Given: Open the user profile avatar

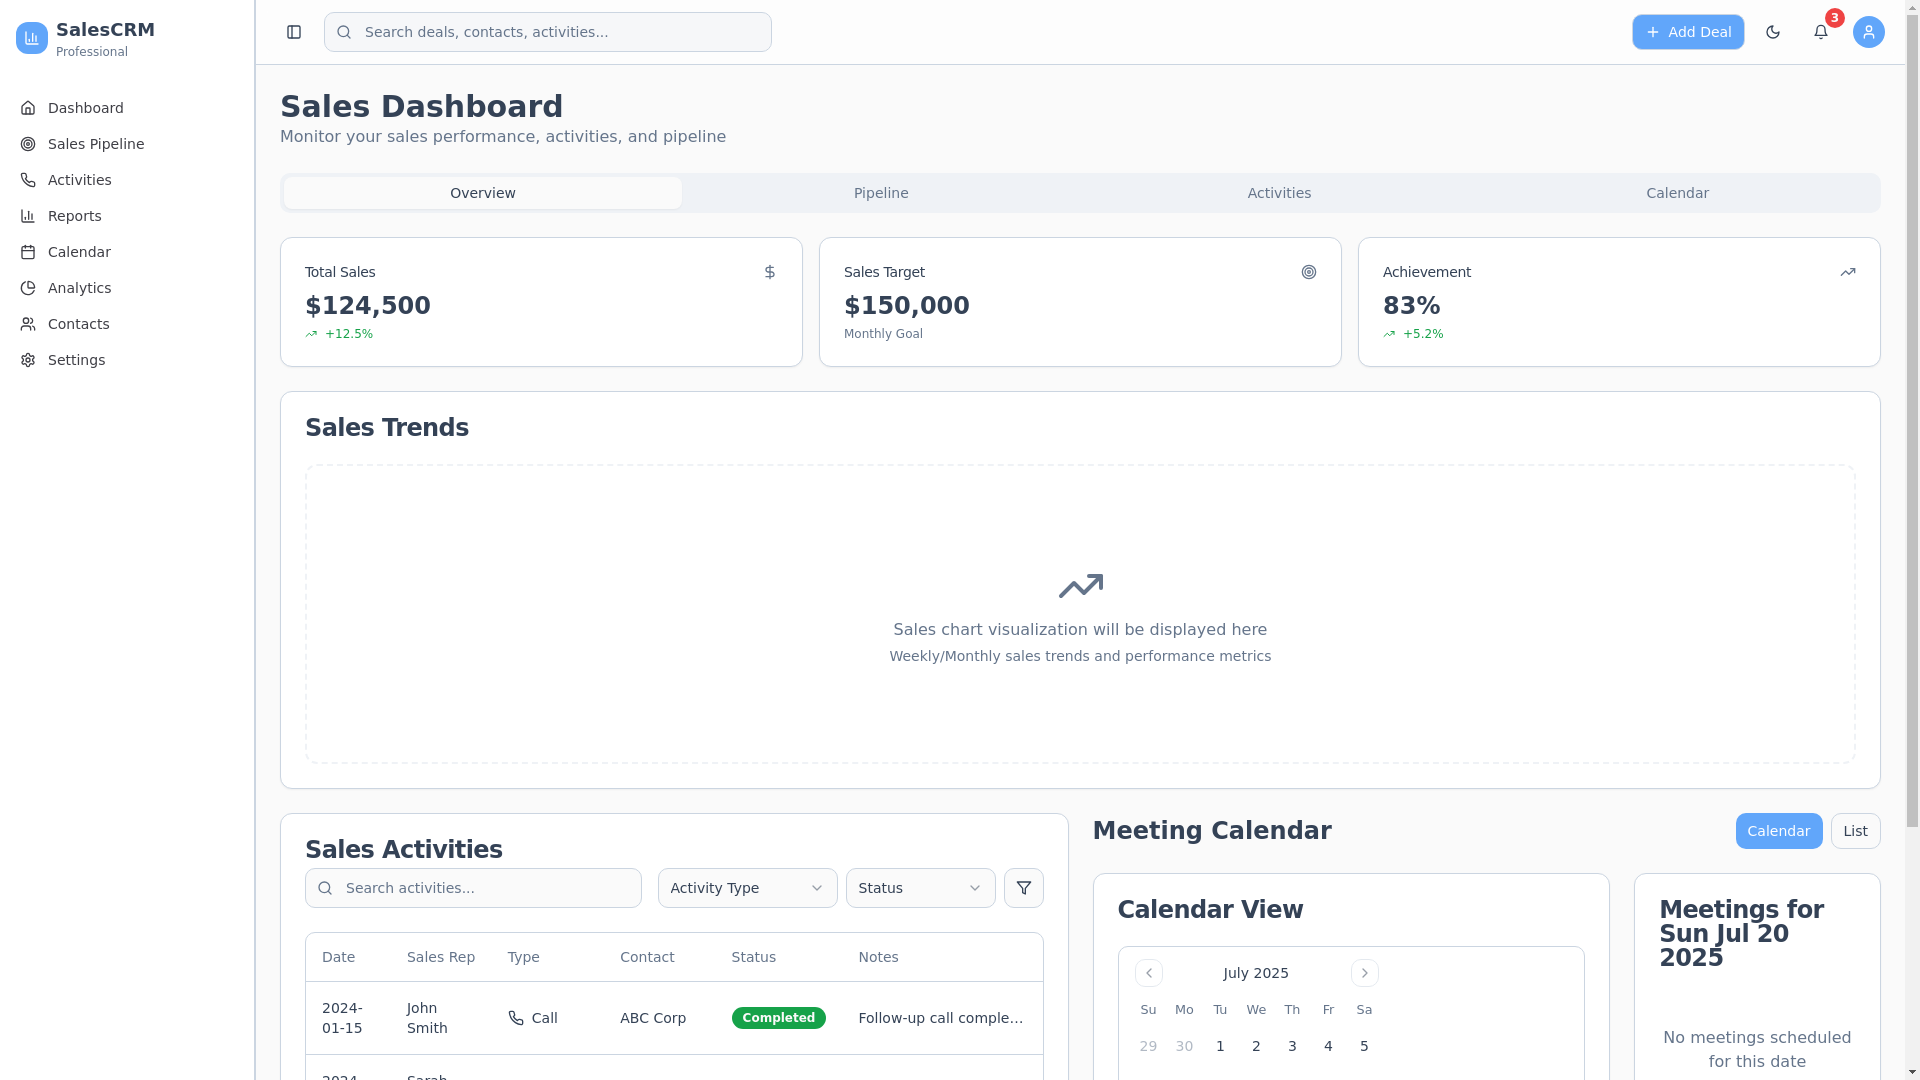Looking at the screenshot, I should (1869, 32).
